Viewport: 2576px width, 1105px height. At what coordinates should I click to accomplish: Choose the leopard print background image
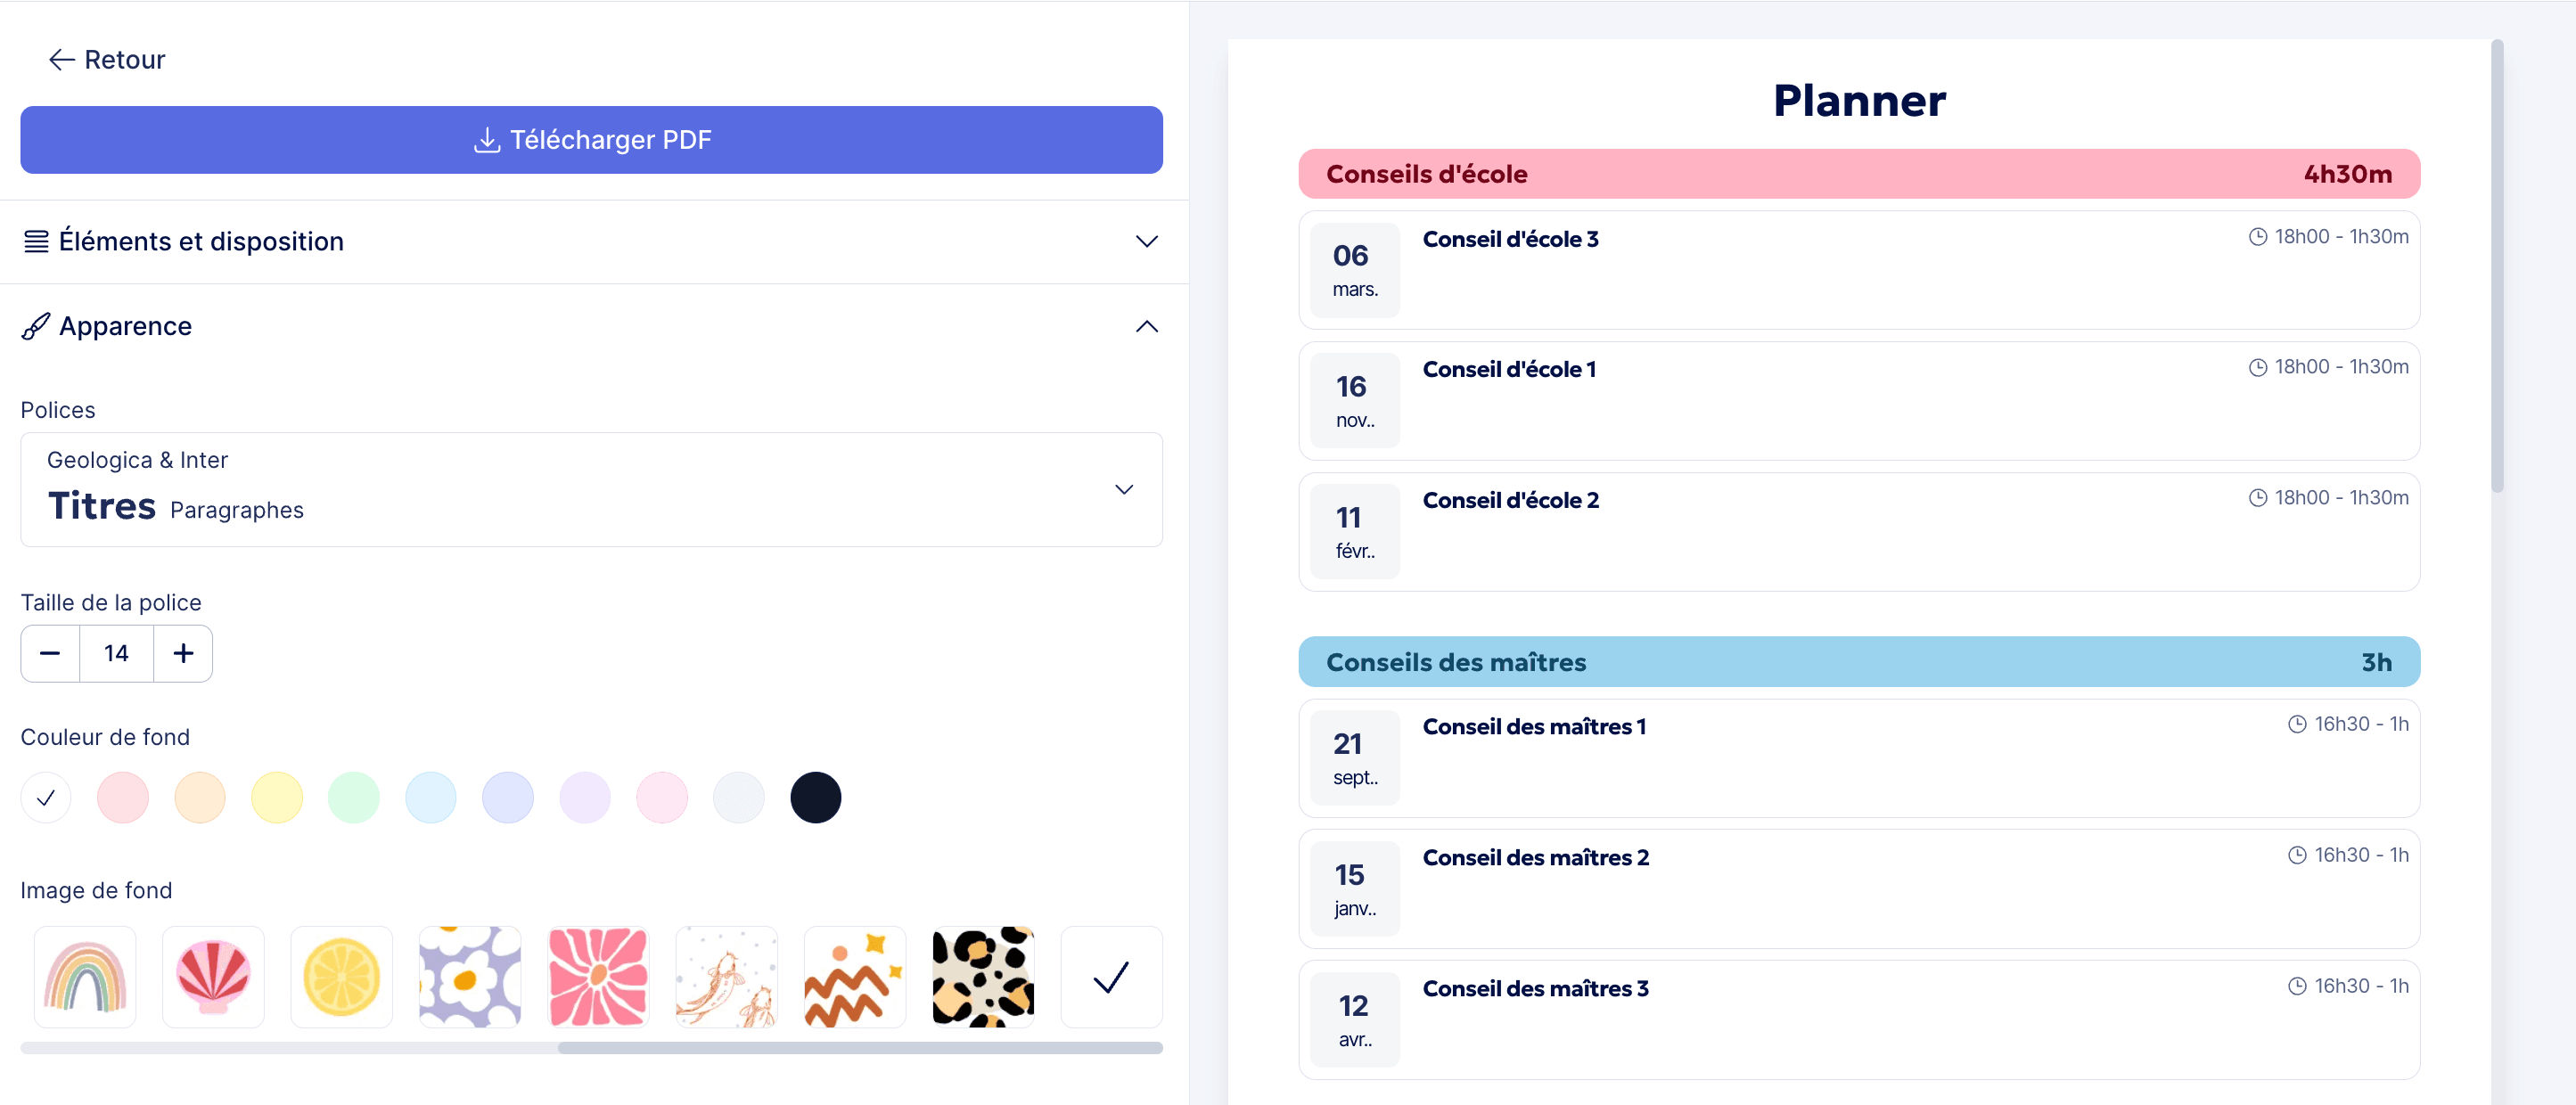click(982, 976)
